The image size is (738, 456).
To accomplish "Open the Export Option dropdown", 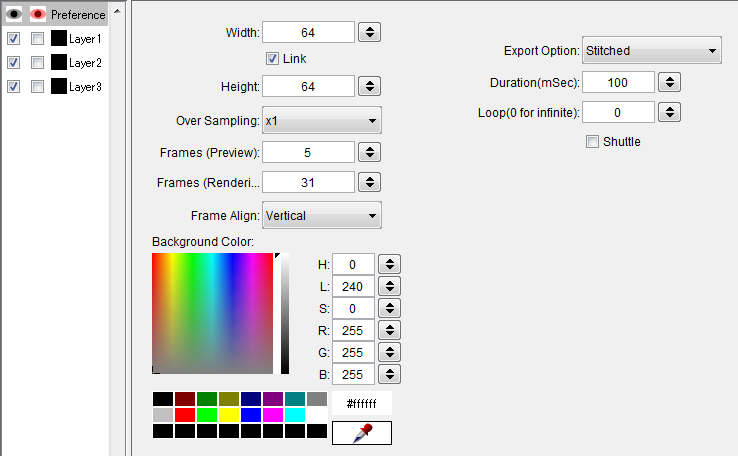I will pos(652,50).
